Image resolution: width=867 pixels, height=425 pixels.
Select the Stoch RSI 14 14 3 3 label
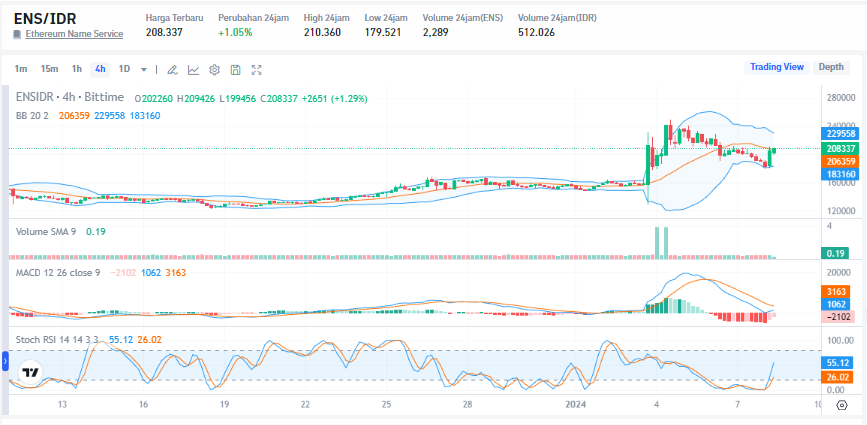[57, 339]
